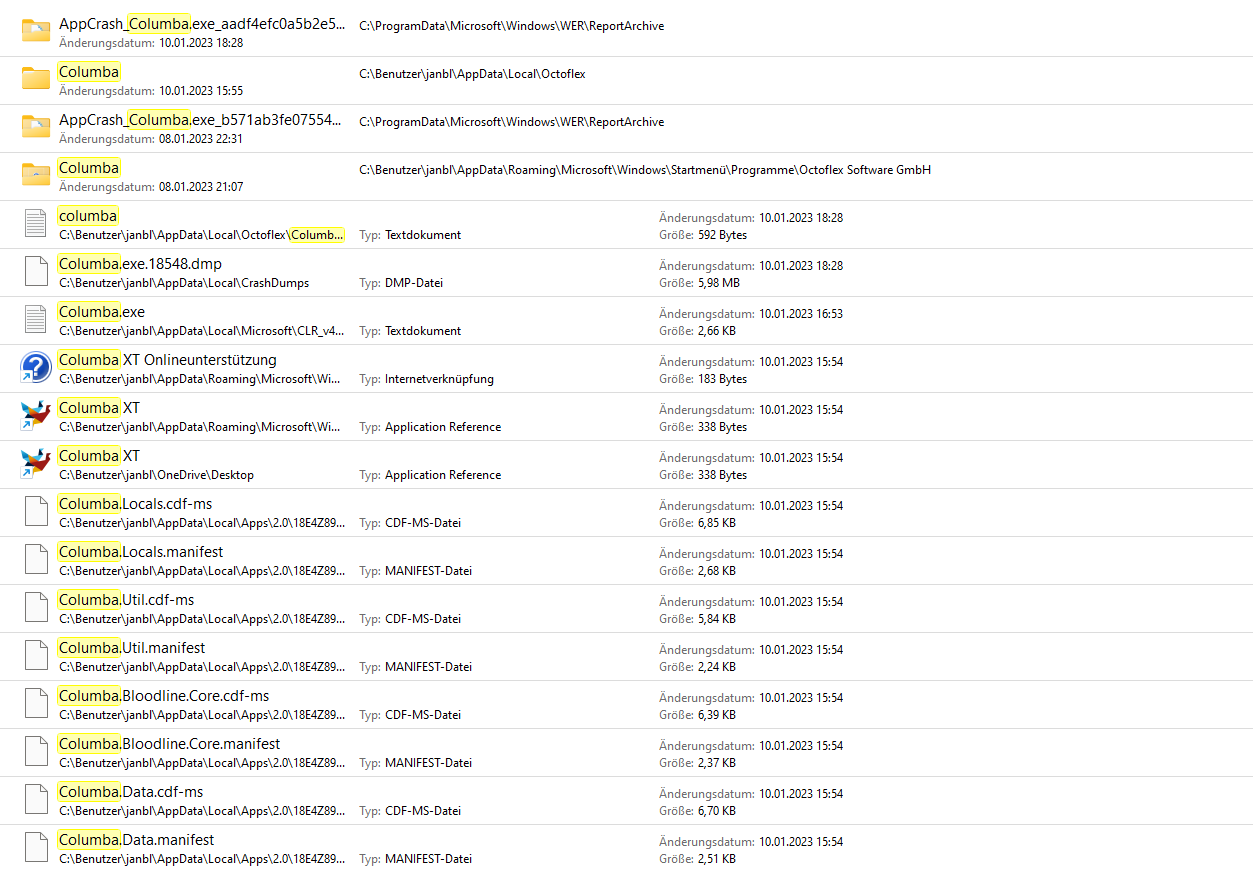The width and height of the screenshot is (1253, 881).
Task: Click the modified date 10.01.2023 15:55
Action: tap(201, 91)
